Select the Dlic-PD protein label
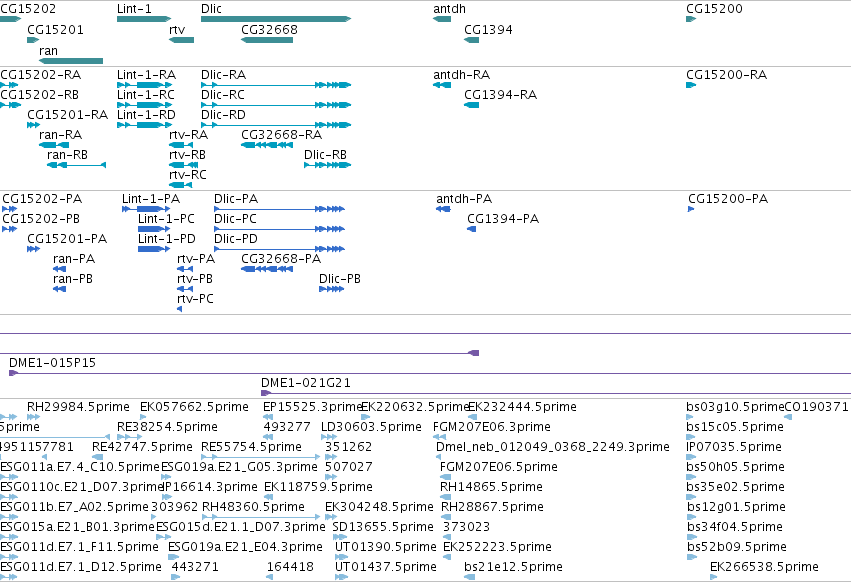 [236, 239]
